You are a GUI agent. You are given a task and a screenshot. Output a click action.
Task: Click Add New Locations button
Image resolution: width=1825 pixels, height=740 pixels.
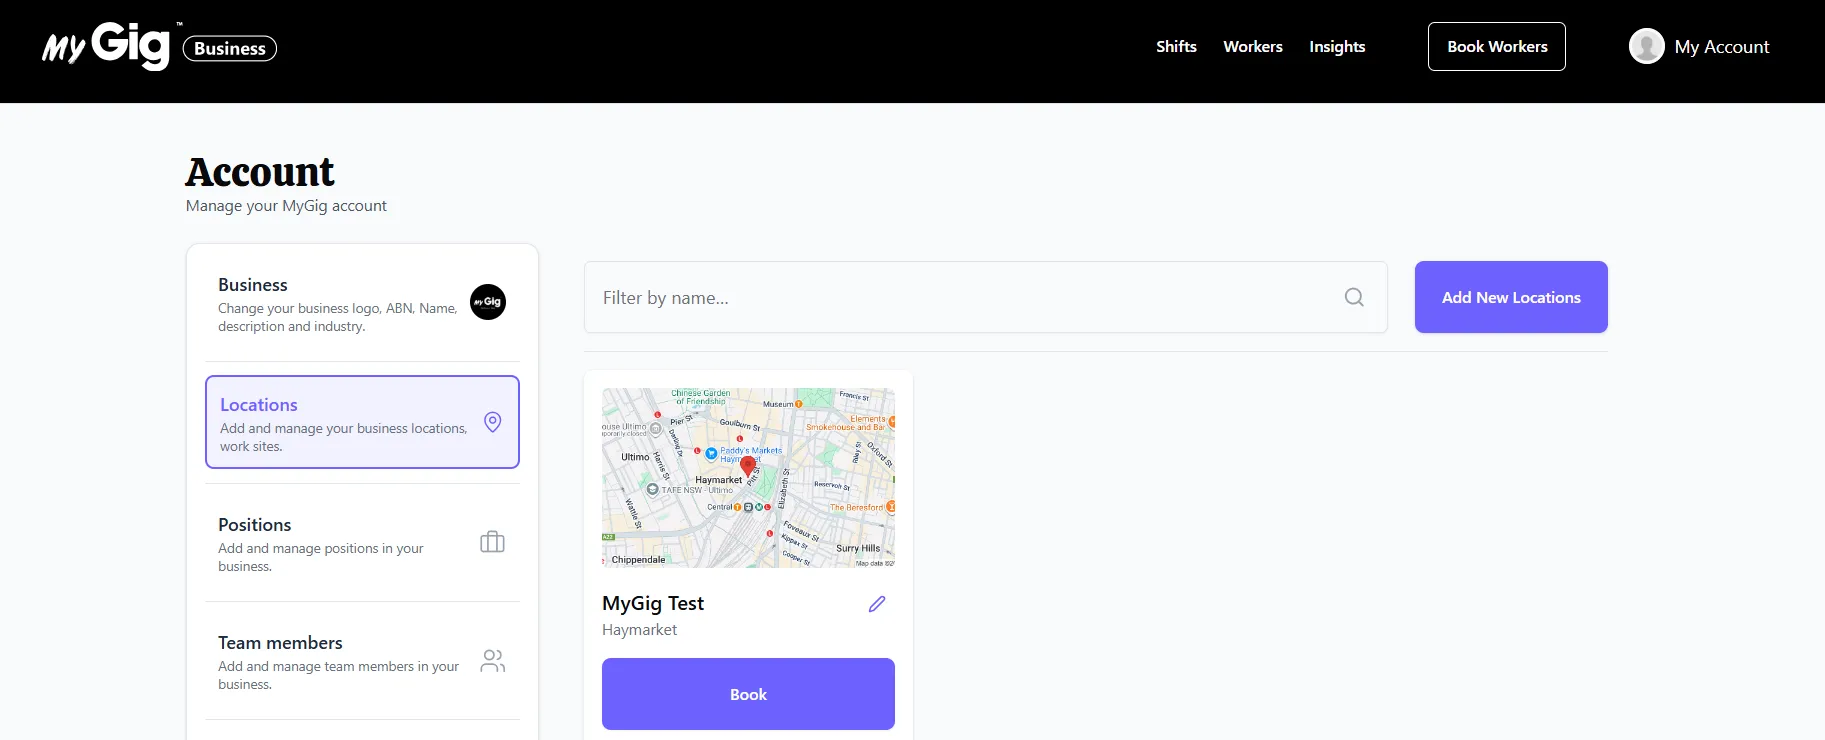[x=1511, y=297]
